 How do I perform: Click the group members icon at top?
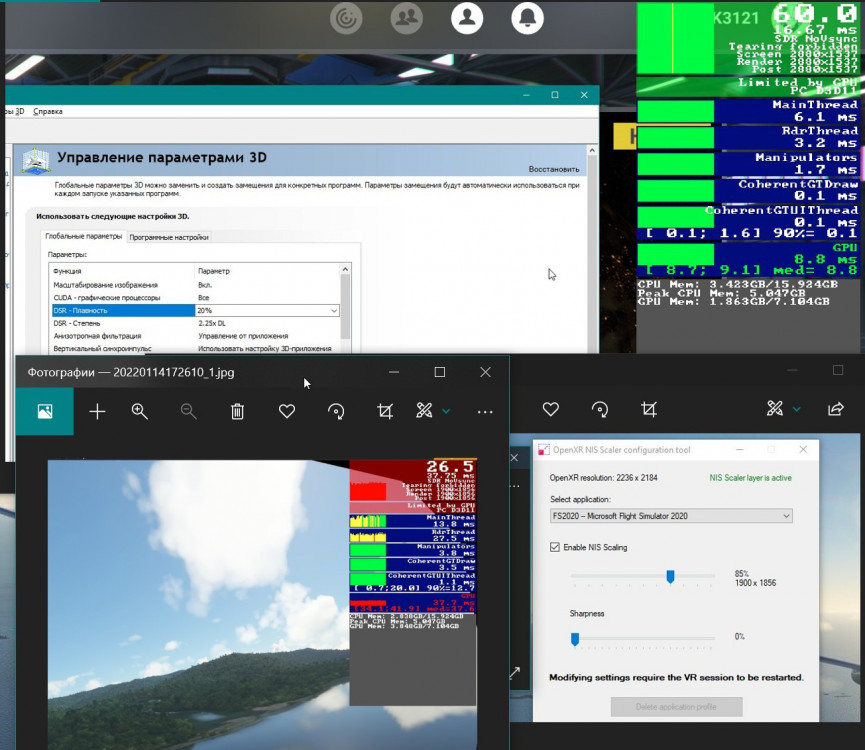406,17
